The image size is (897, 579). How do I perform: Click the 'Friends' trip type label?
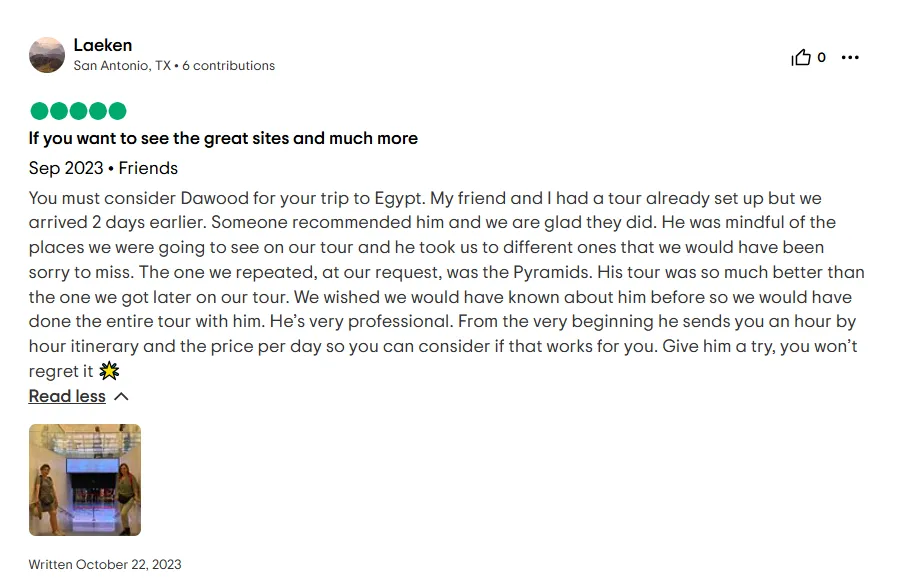148,168
